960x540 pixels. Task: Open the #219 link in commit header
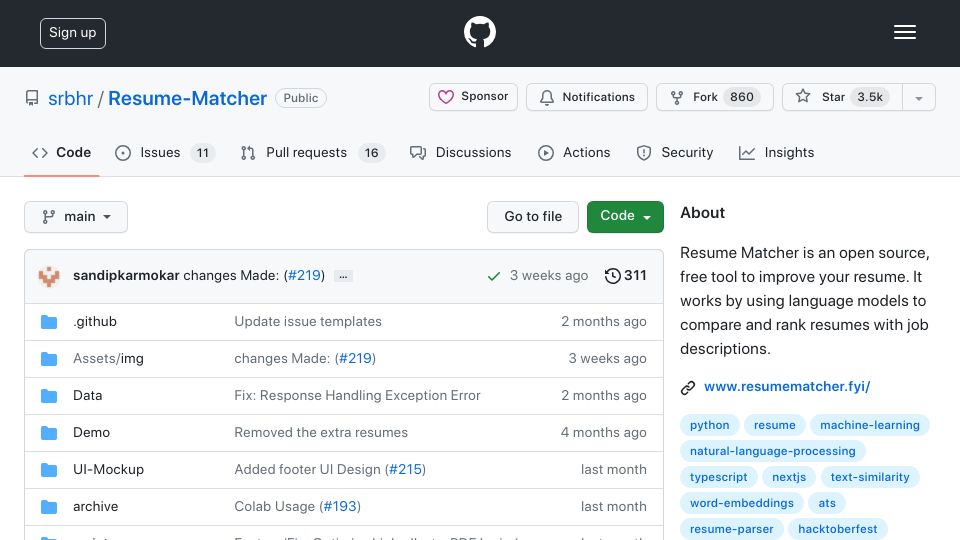click(304, 276)
